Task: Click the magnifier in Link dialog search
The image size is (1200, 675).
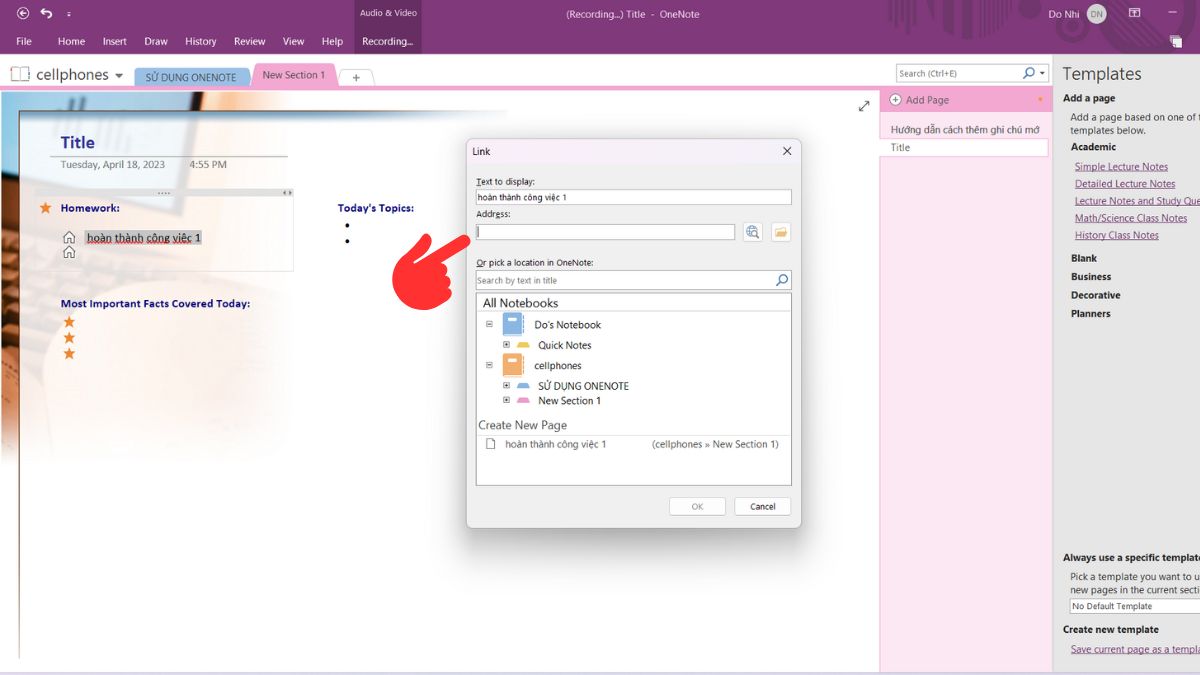Action: 783,281
